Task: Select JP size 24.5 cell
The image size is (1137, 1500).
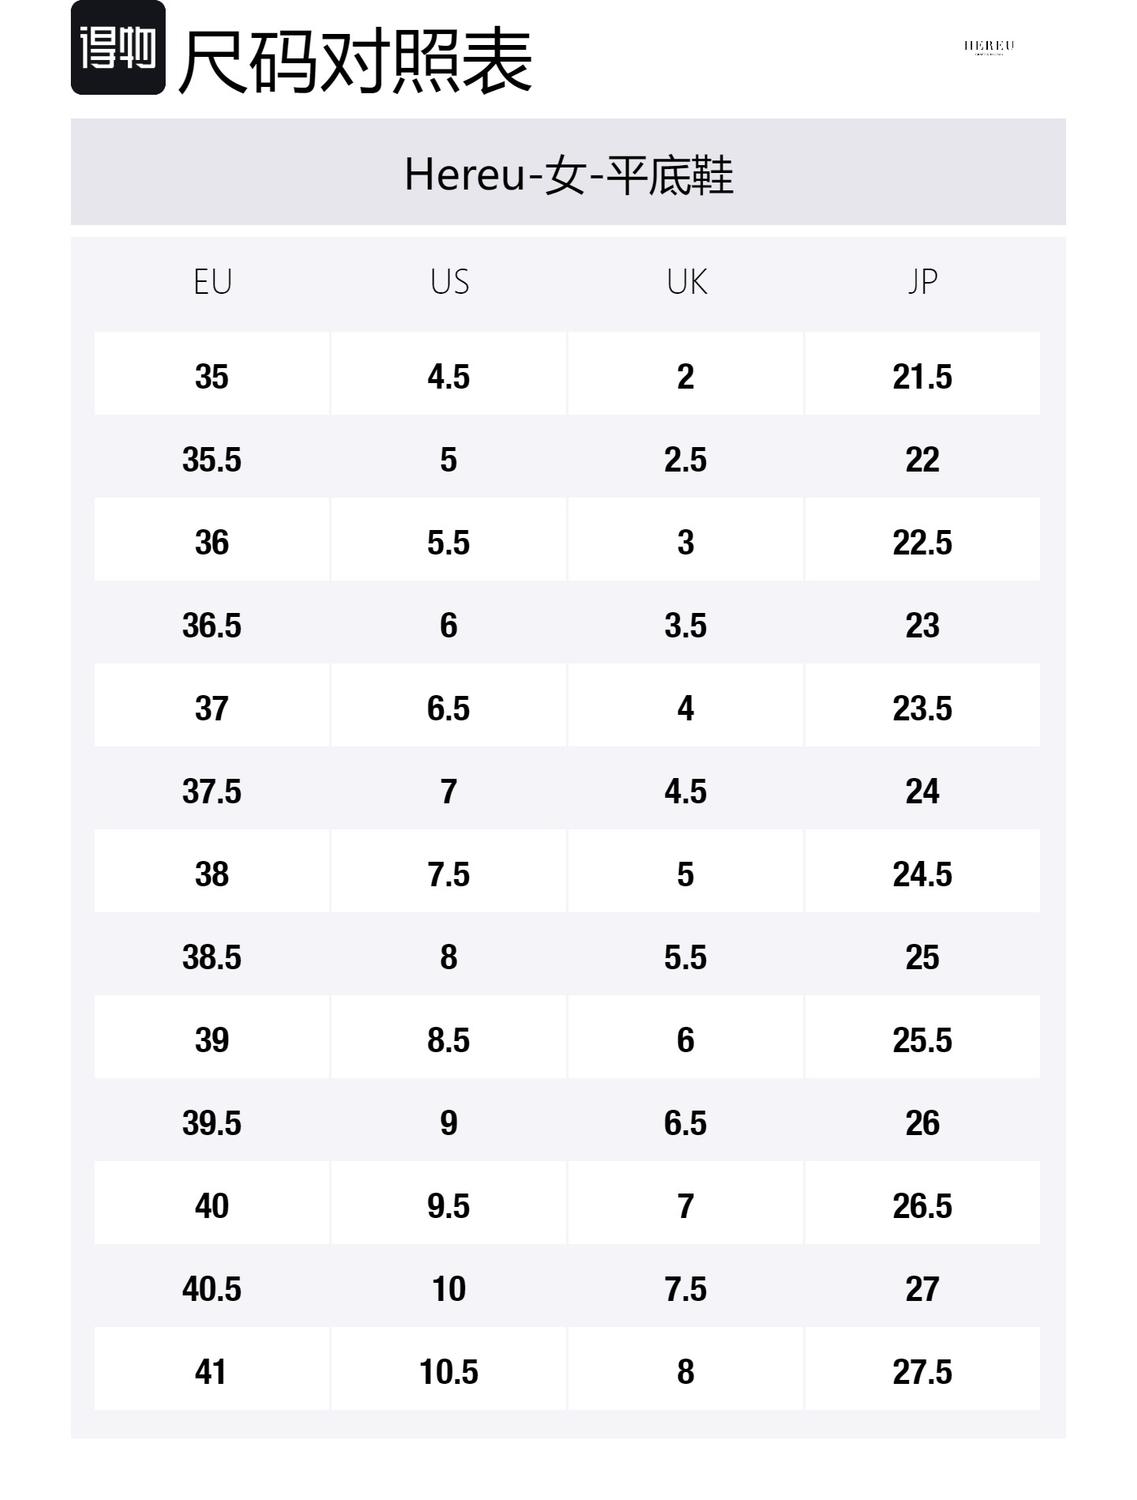Action: [x=922, y=874]
